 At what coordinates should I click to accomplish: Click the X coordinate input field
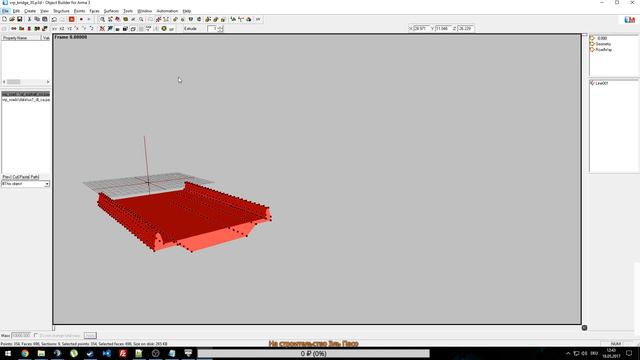[421, 29]
